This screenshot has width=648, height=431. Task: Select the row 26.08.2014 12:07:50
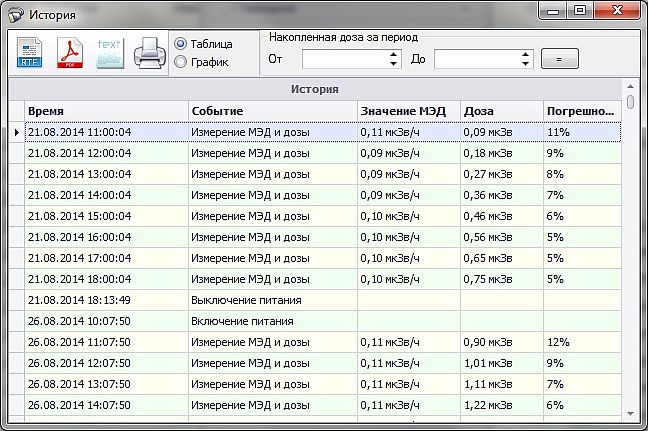[323, 363]
